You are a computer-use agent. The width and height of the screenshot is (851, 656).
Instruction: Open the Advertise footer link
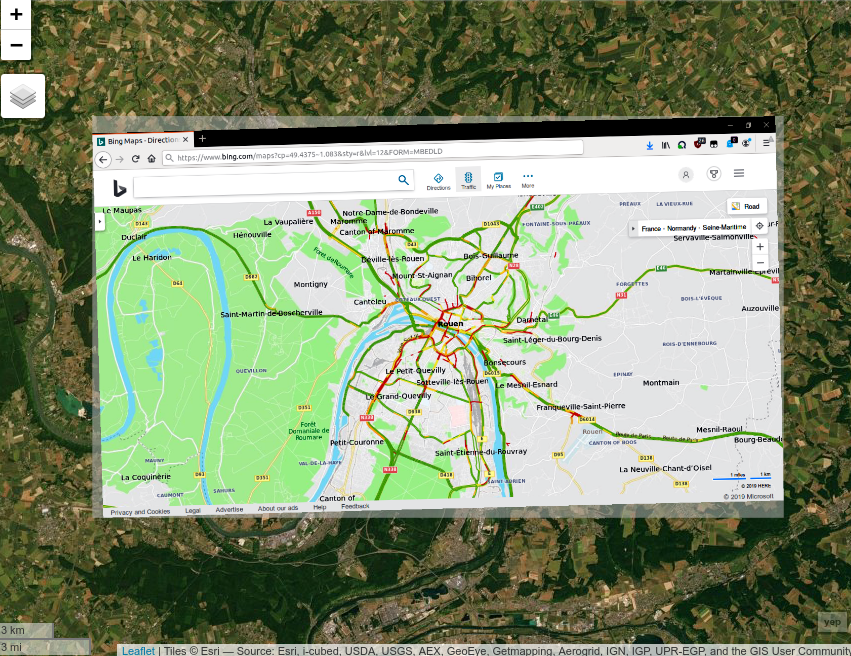229,509
